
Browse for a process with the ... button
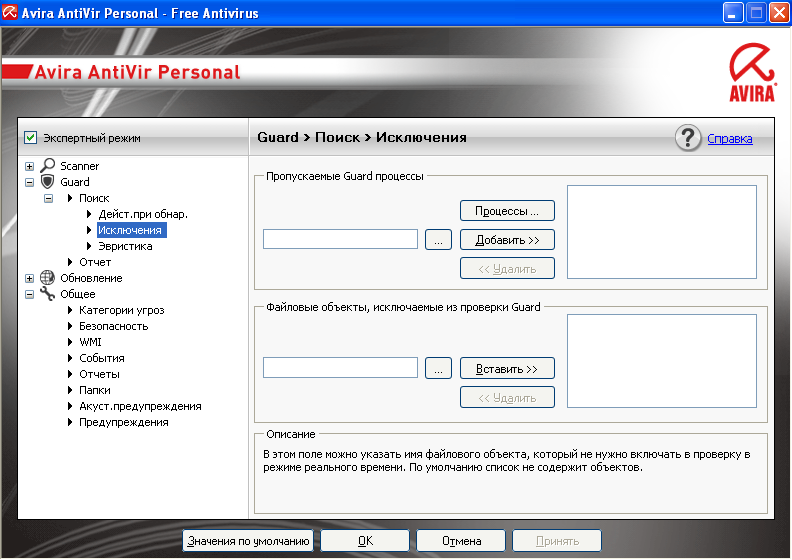438,239
